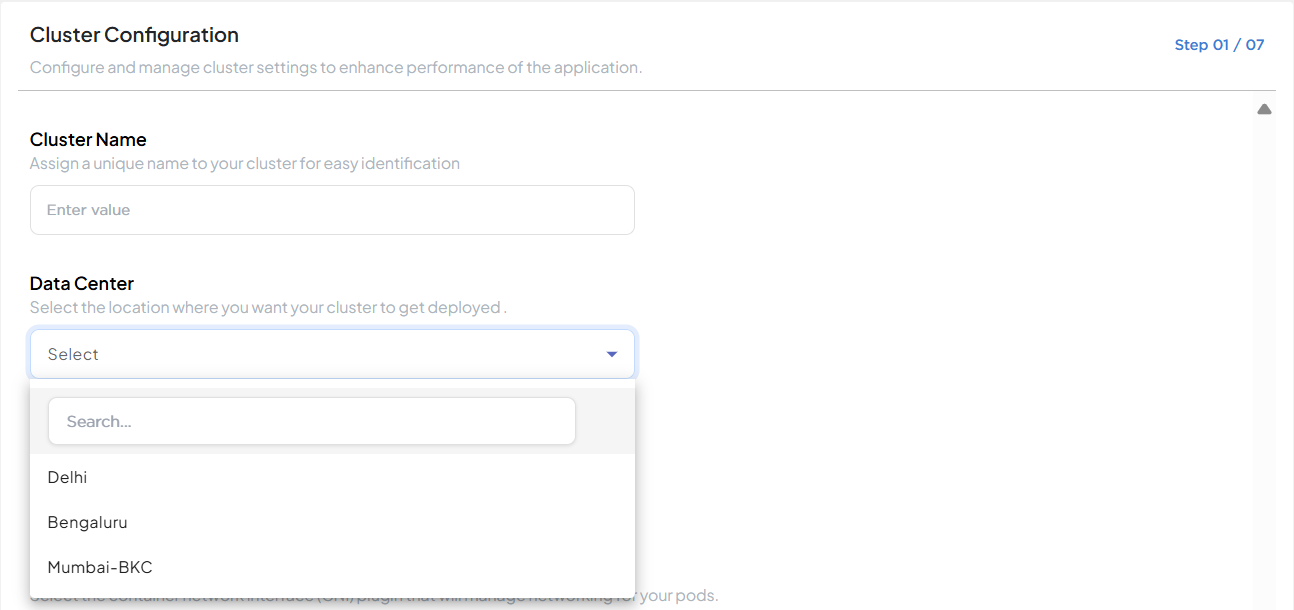Screen dimensions: 1294x610
Task: Click the Cluster Configuration page heading
Action: click(134, 35)
